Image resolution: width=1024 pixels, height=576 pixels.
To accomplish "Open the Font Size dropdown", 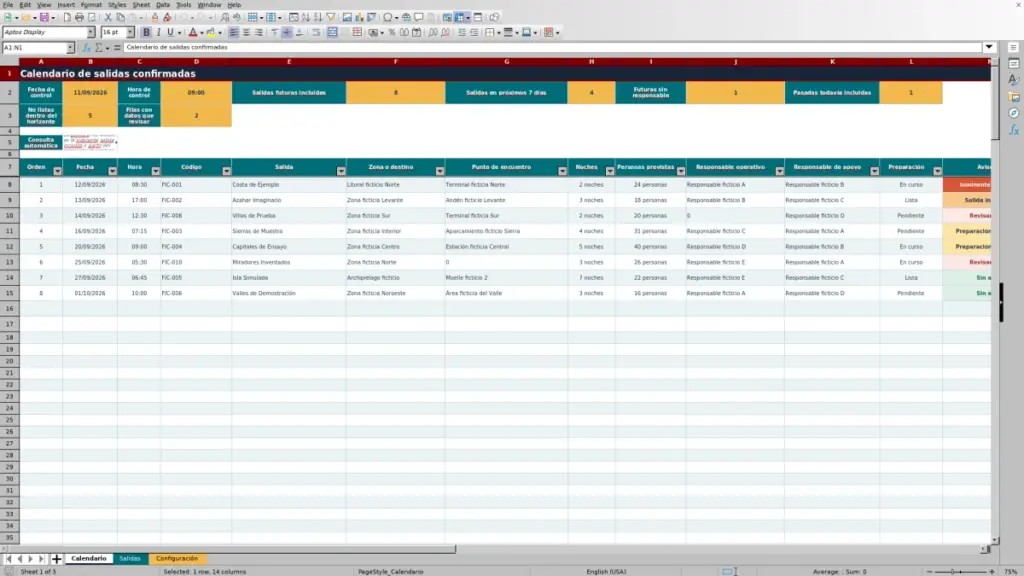I will [x=130, y=33].
